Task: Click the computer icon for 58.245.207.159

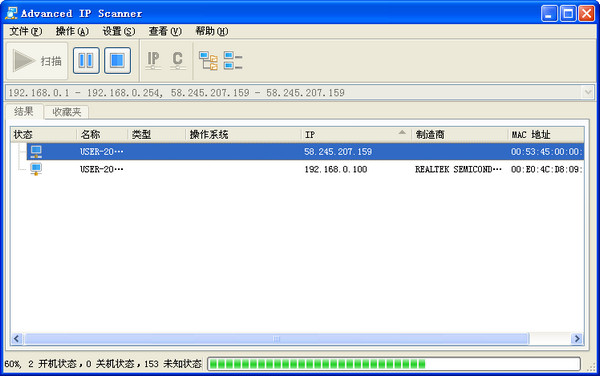Action: coord(36,152)
